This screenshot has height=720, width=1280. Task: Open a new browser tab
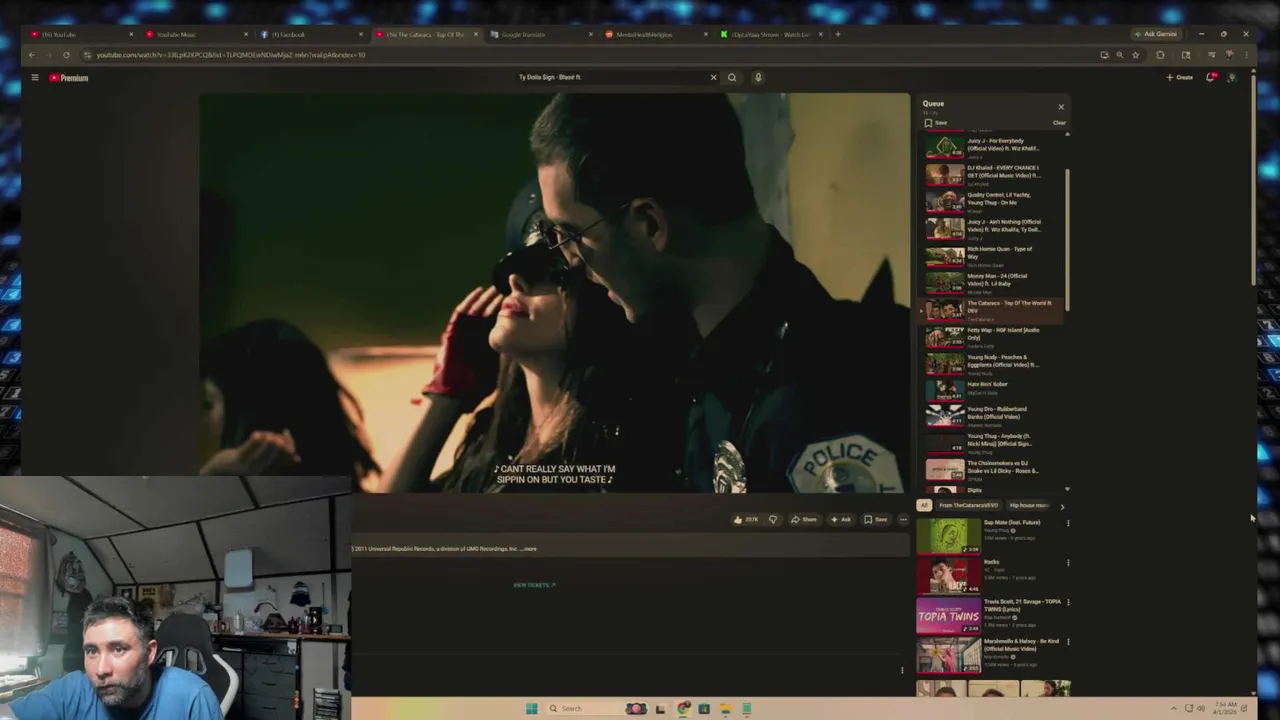click(x=838, y=34)
